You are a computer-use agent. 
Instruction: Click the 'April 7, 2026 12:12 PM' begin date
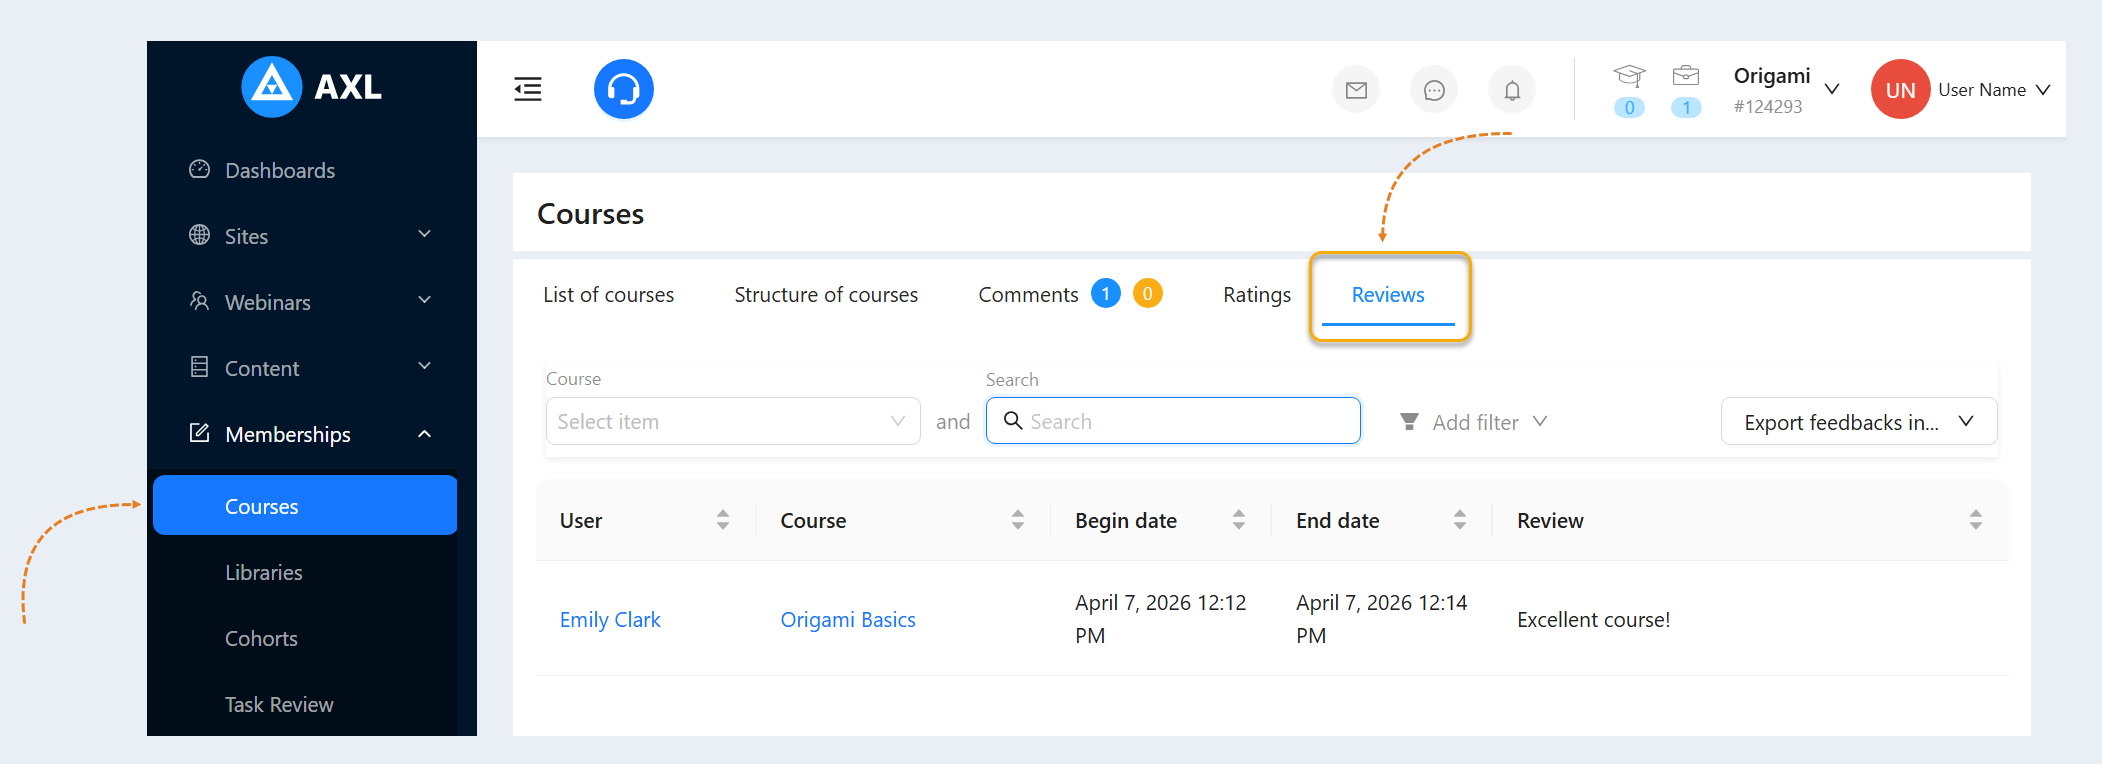coord(1160,619)
